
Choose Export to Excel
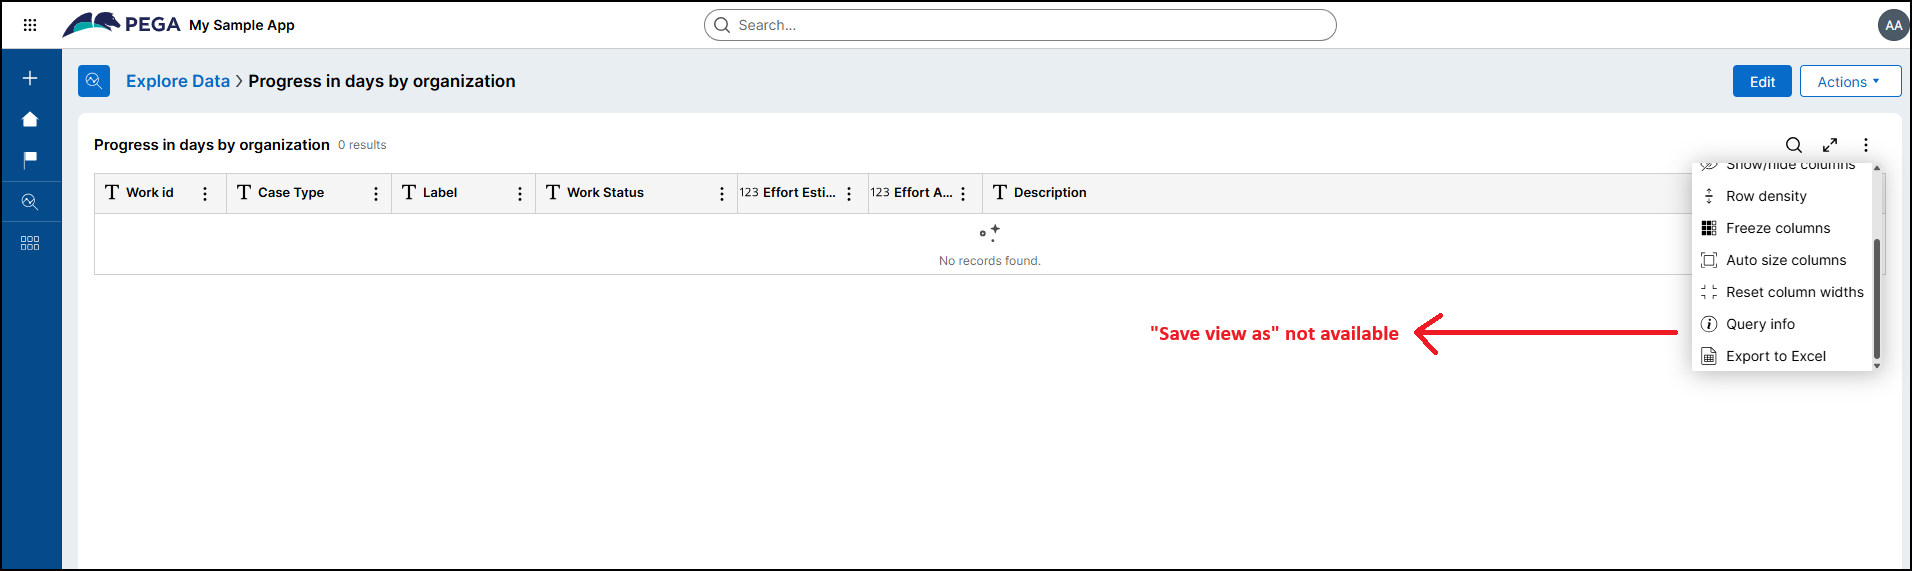(1781, 356)
